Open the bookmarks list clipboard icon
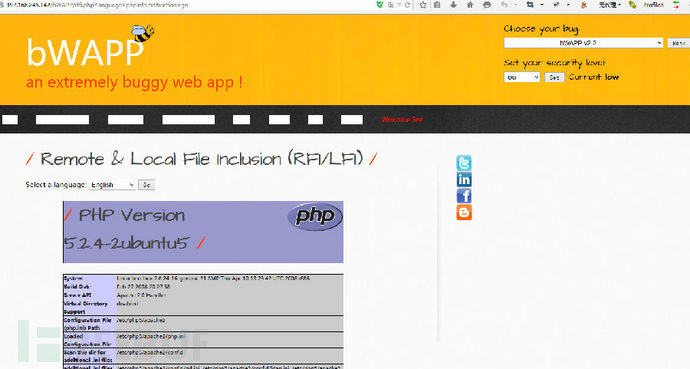 pyautogui.click(x=437, y=5)
